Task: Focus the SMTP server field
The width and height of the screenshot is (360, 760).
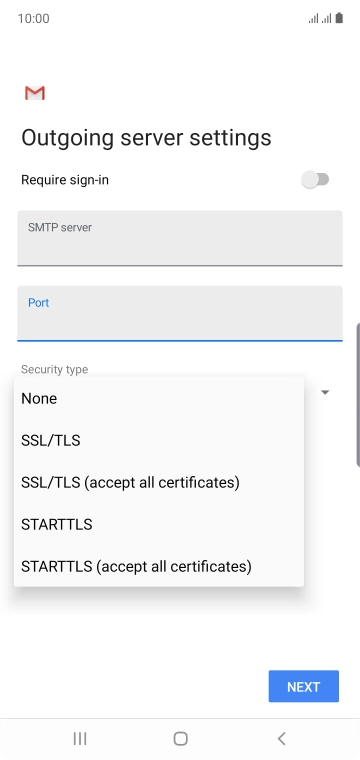Action: (180, 238)
